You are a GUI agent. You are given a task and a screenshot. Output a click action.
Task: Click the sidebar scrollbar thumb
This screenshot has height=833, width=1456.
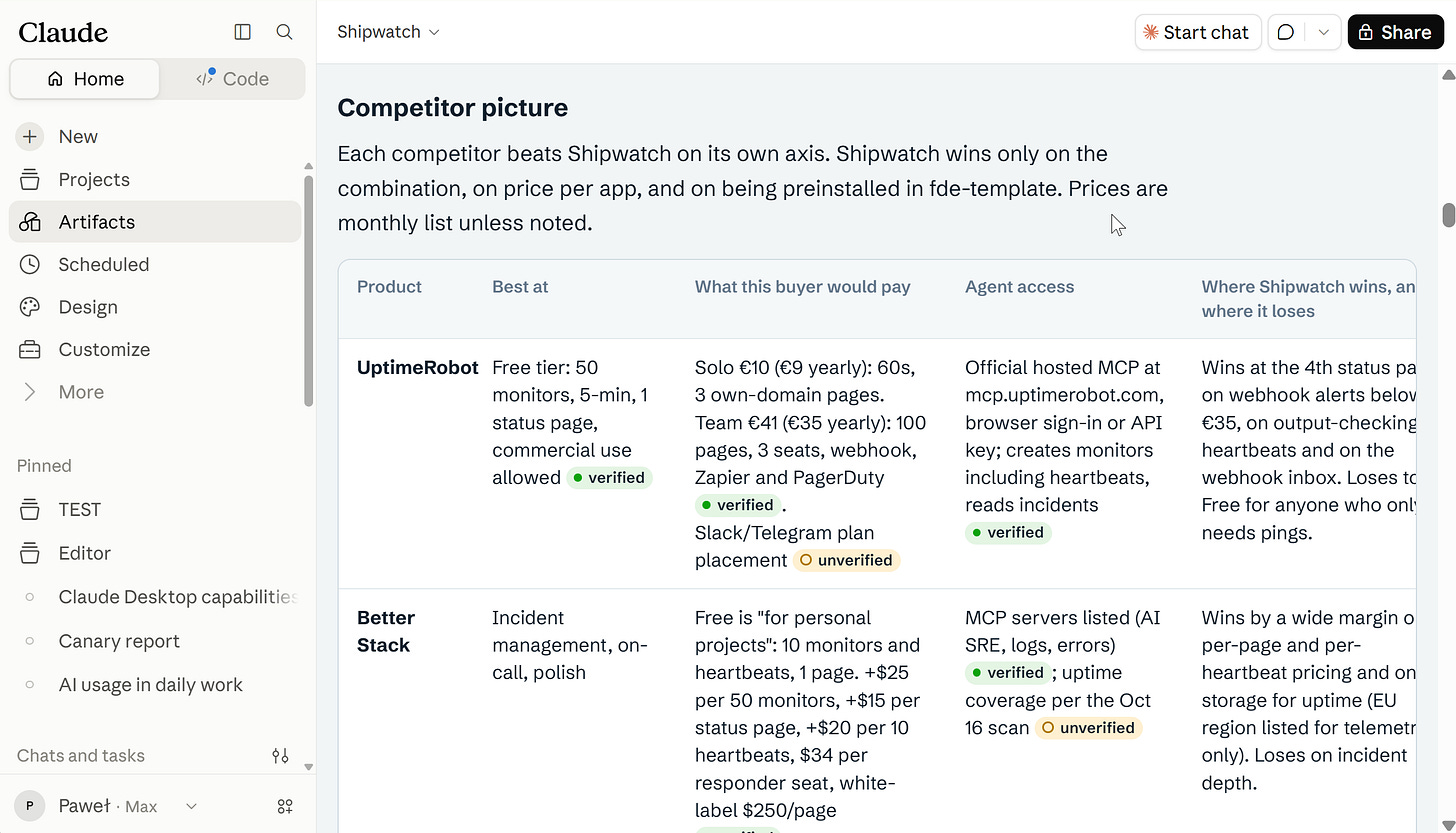(x=309, y=291)
